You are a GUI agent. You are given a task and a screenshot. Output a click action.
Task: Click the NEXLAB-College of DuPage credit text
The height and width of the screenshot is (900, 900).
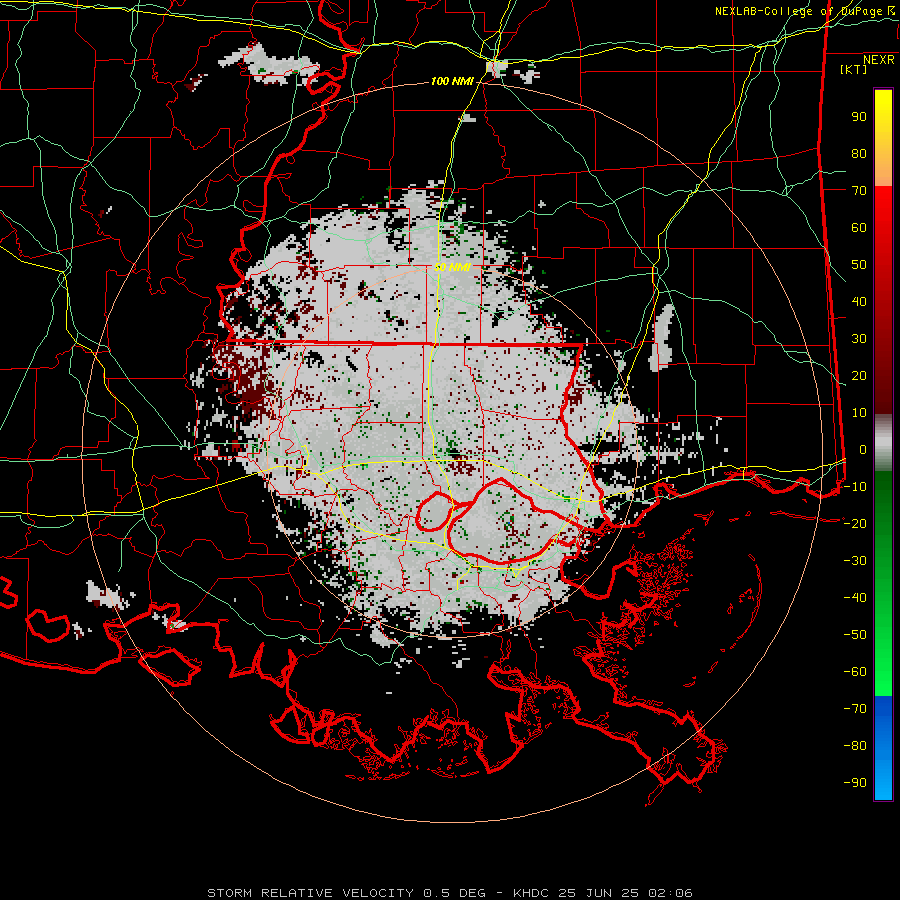798,11
